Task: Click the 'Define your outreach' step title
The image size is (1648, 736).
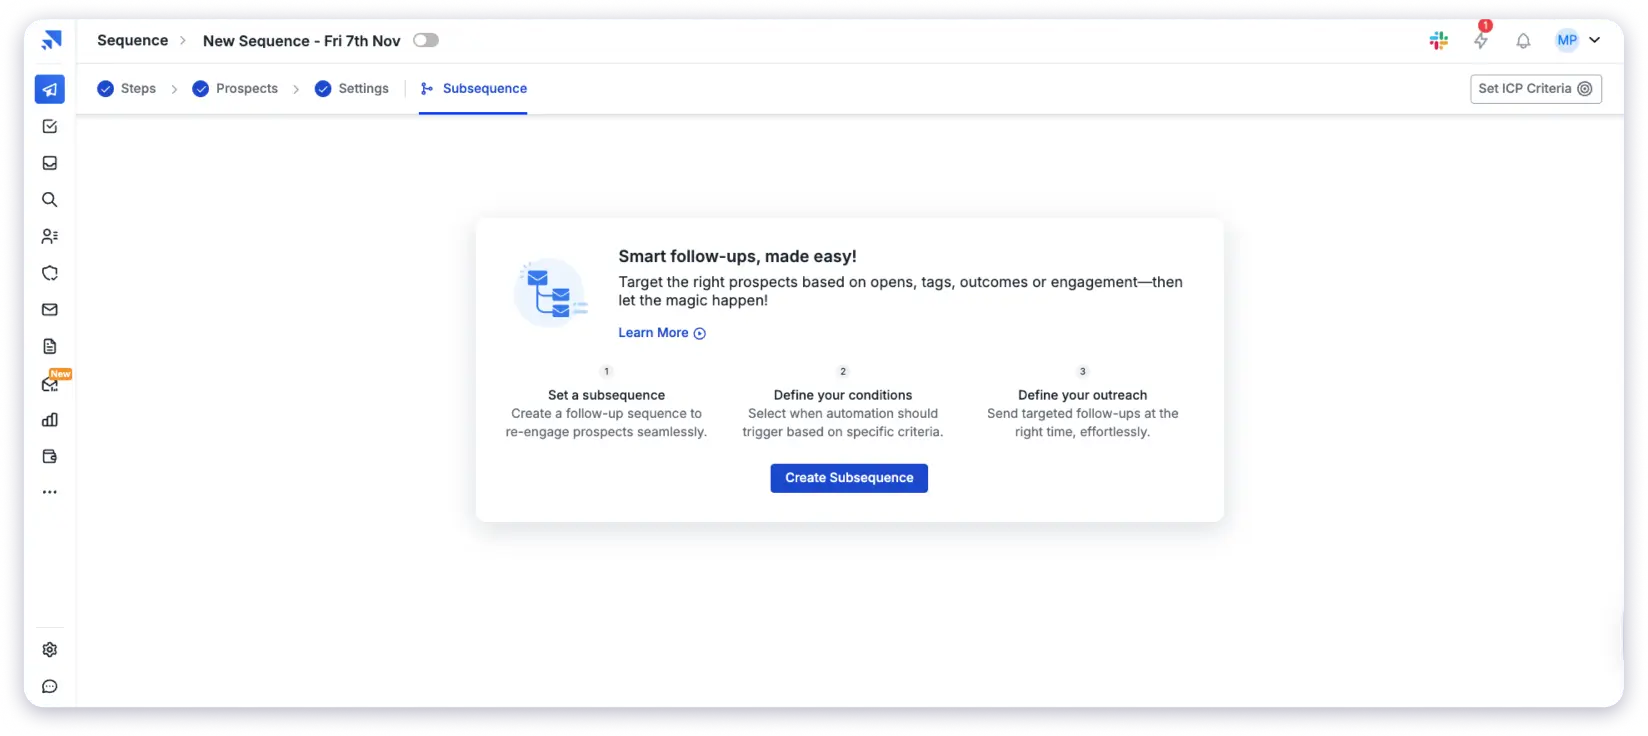Action: 1083,395
